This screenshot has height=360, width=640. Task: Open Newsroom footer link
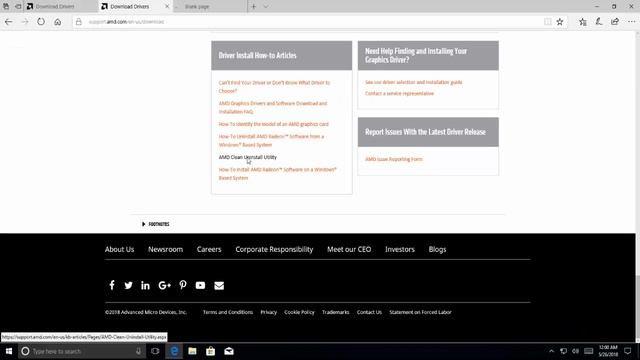[165, 249]
